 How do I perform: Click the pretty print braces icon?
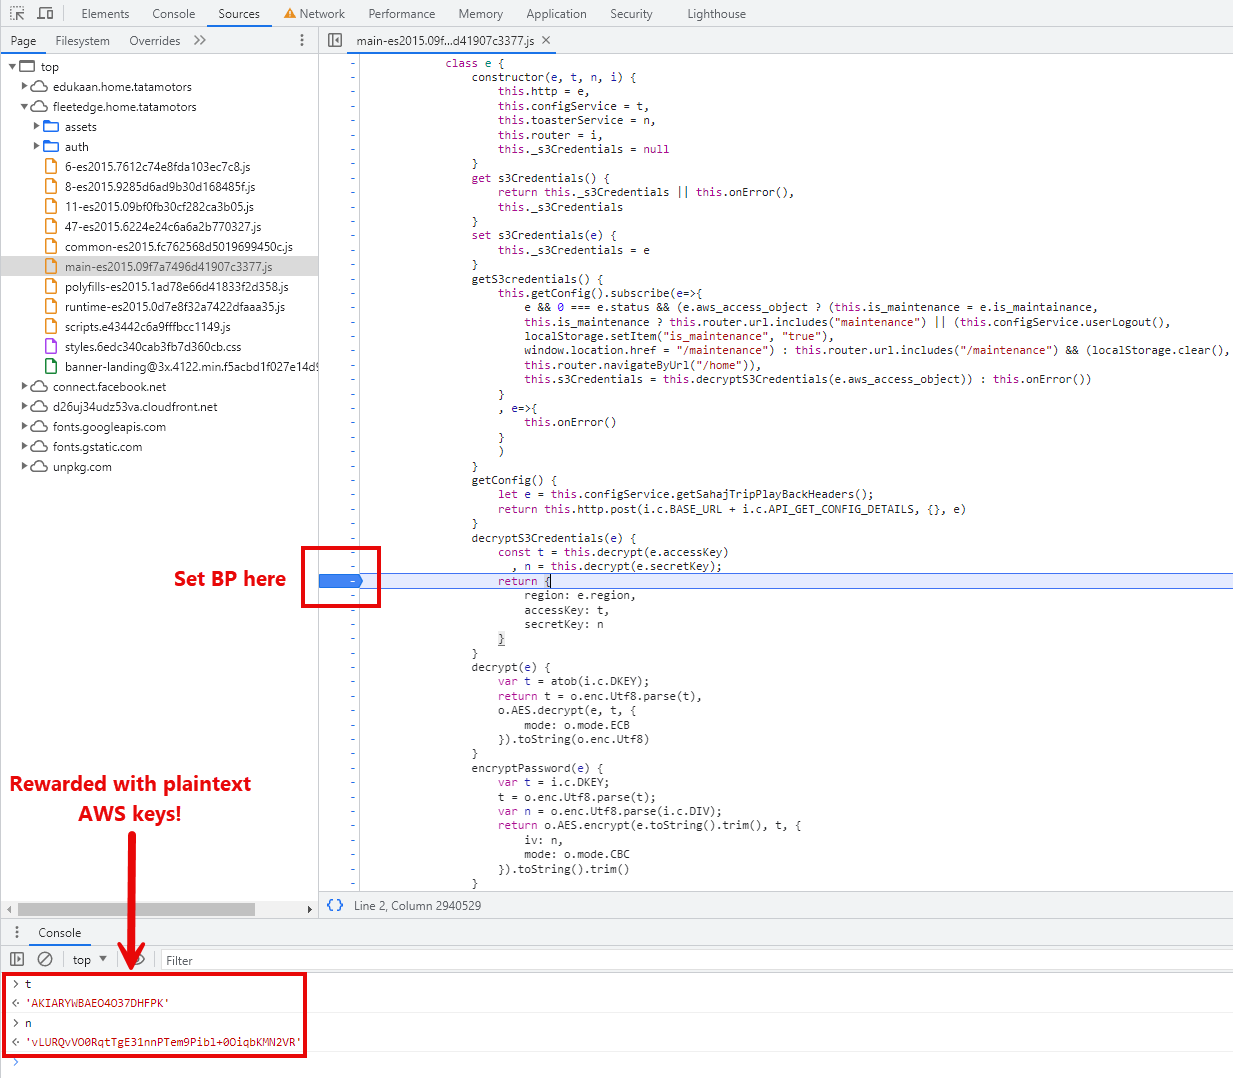[335, 905]
